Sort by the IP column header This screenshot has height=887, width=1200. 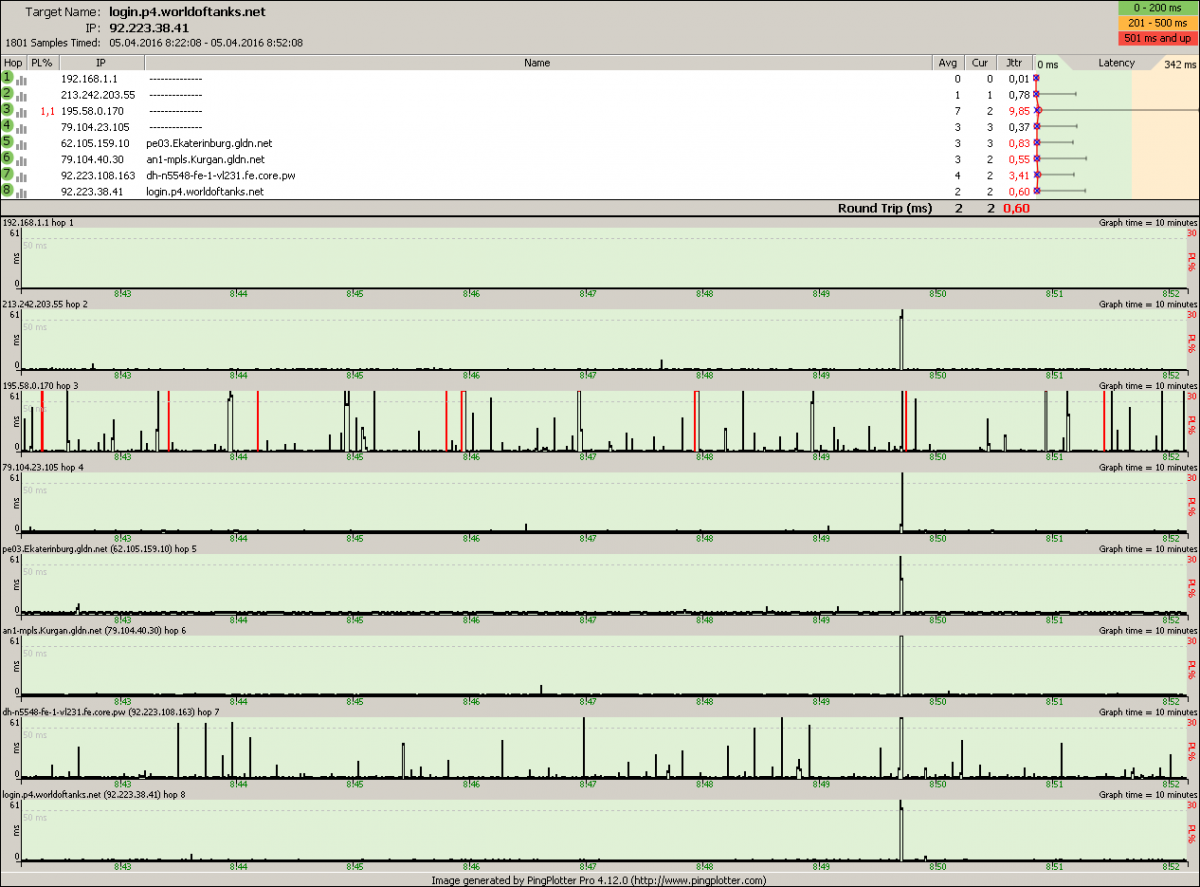102,63
